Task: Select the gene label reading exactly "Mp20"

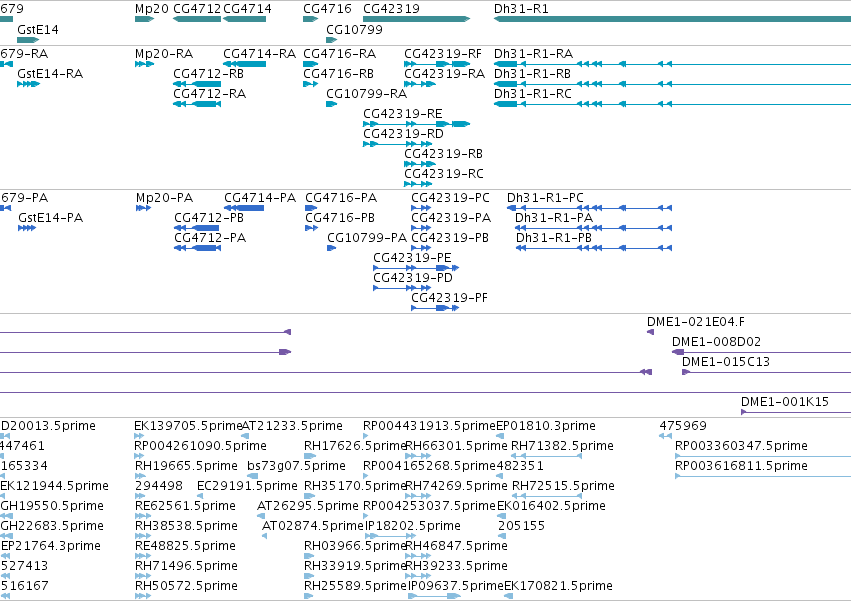Action: 151,9
